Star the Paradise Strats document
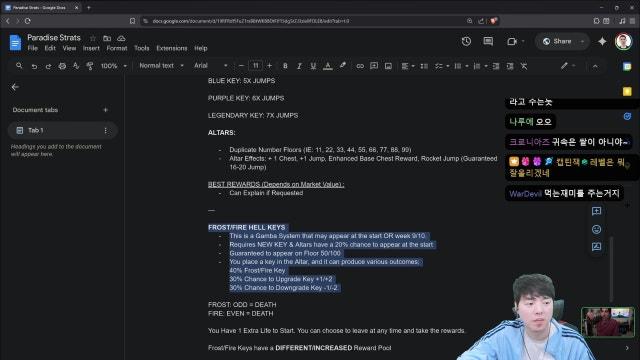The width and height of the screenshot is (640, 360). [93, 38]
